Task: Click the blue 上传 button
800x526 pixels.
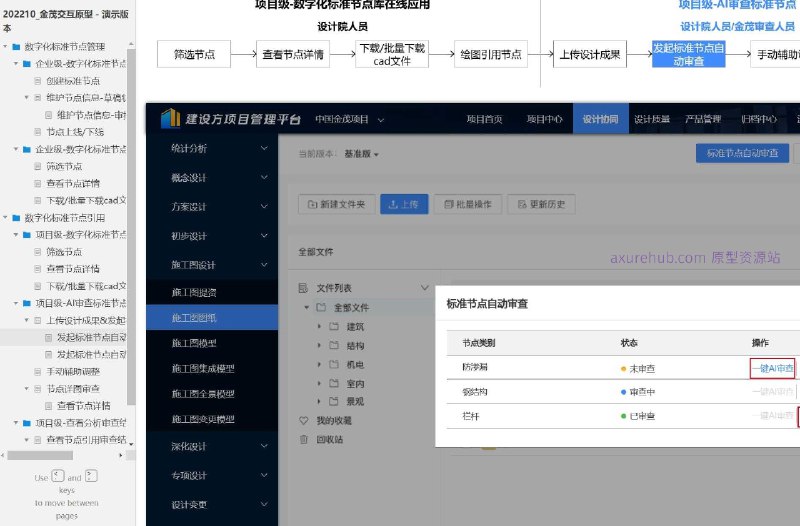Action: click(404, 204)
